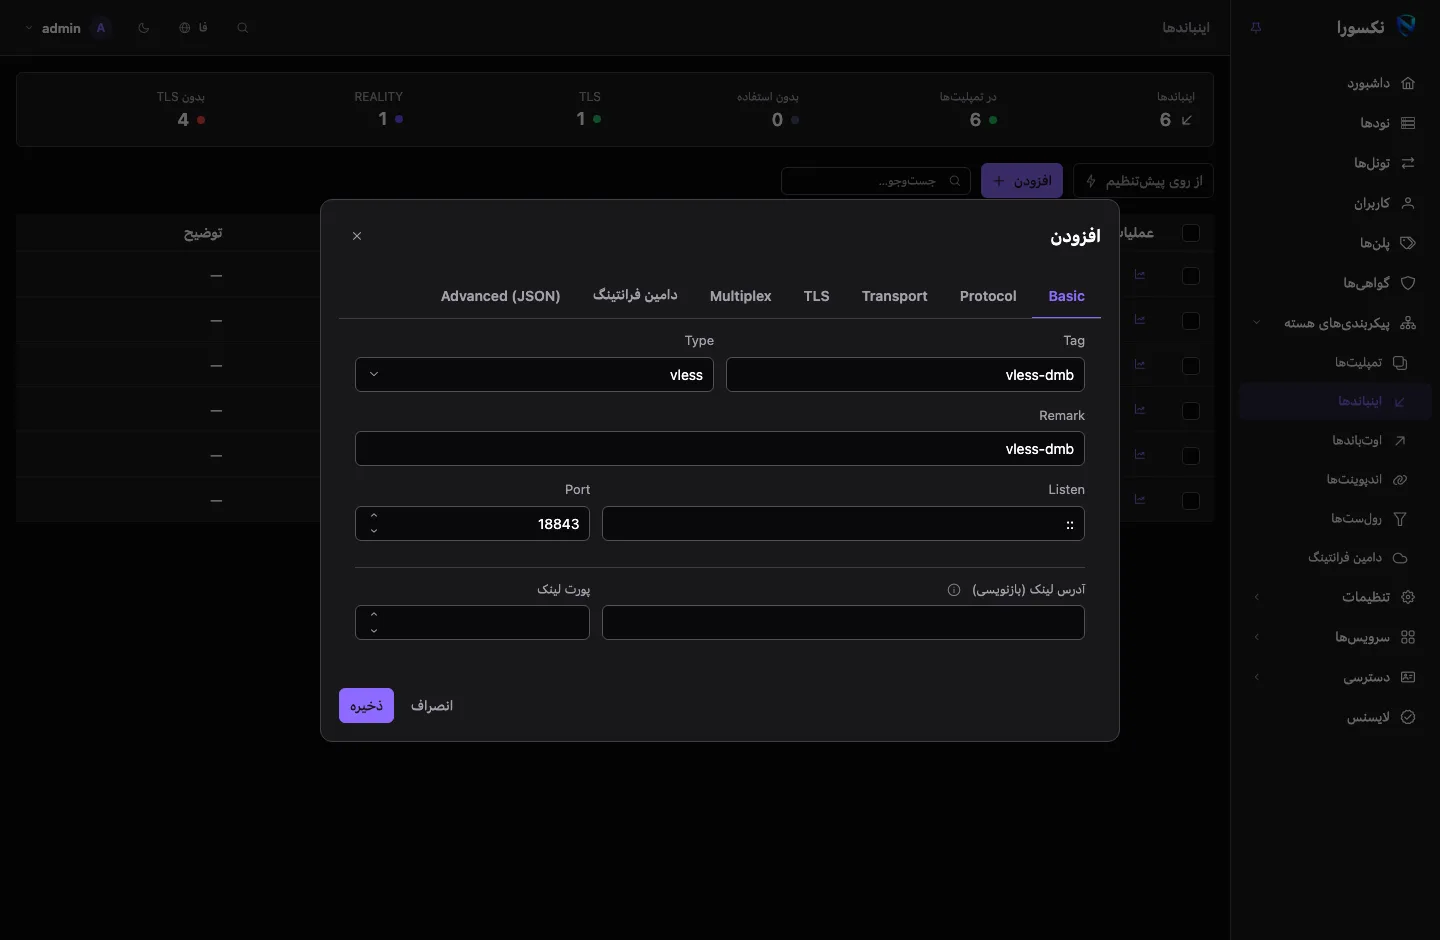
Task: Click the purple افزودن add button
Action: (x=1022, y=181)
